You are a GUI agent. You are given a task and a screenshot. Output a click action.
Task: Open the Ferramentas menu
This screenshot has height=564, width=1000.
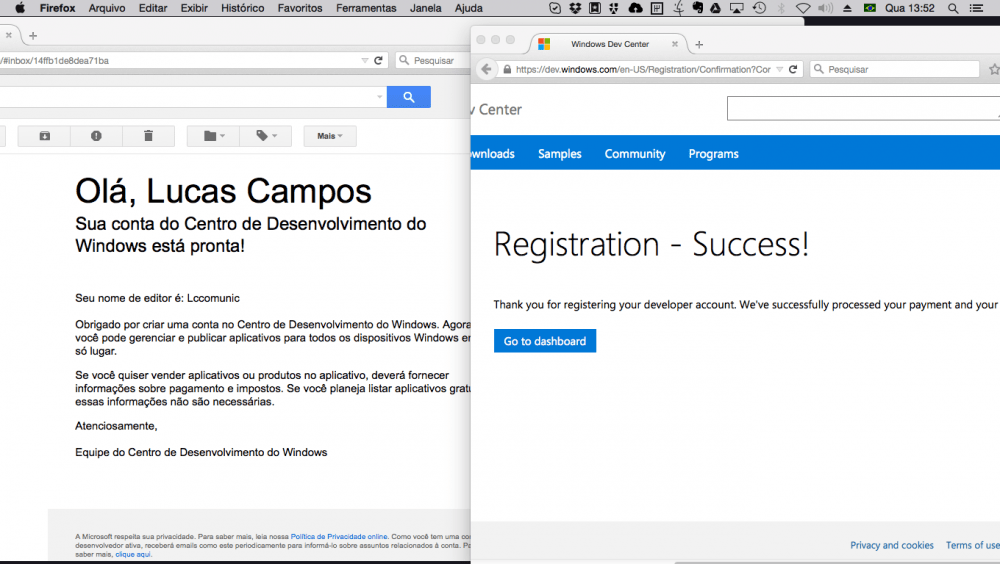[x=366, y=8]
